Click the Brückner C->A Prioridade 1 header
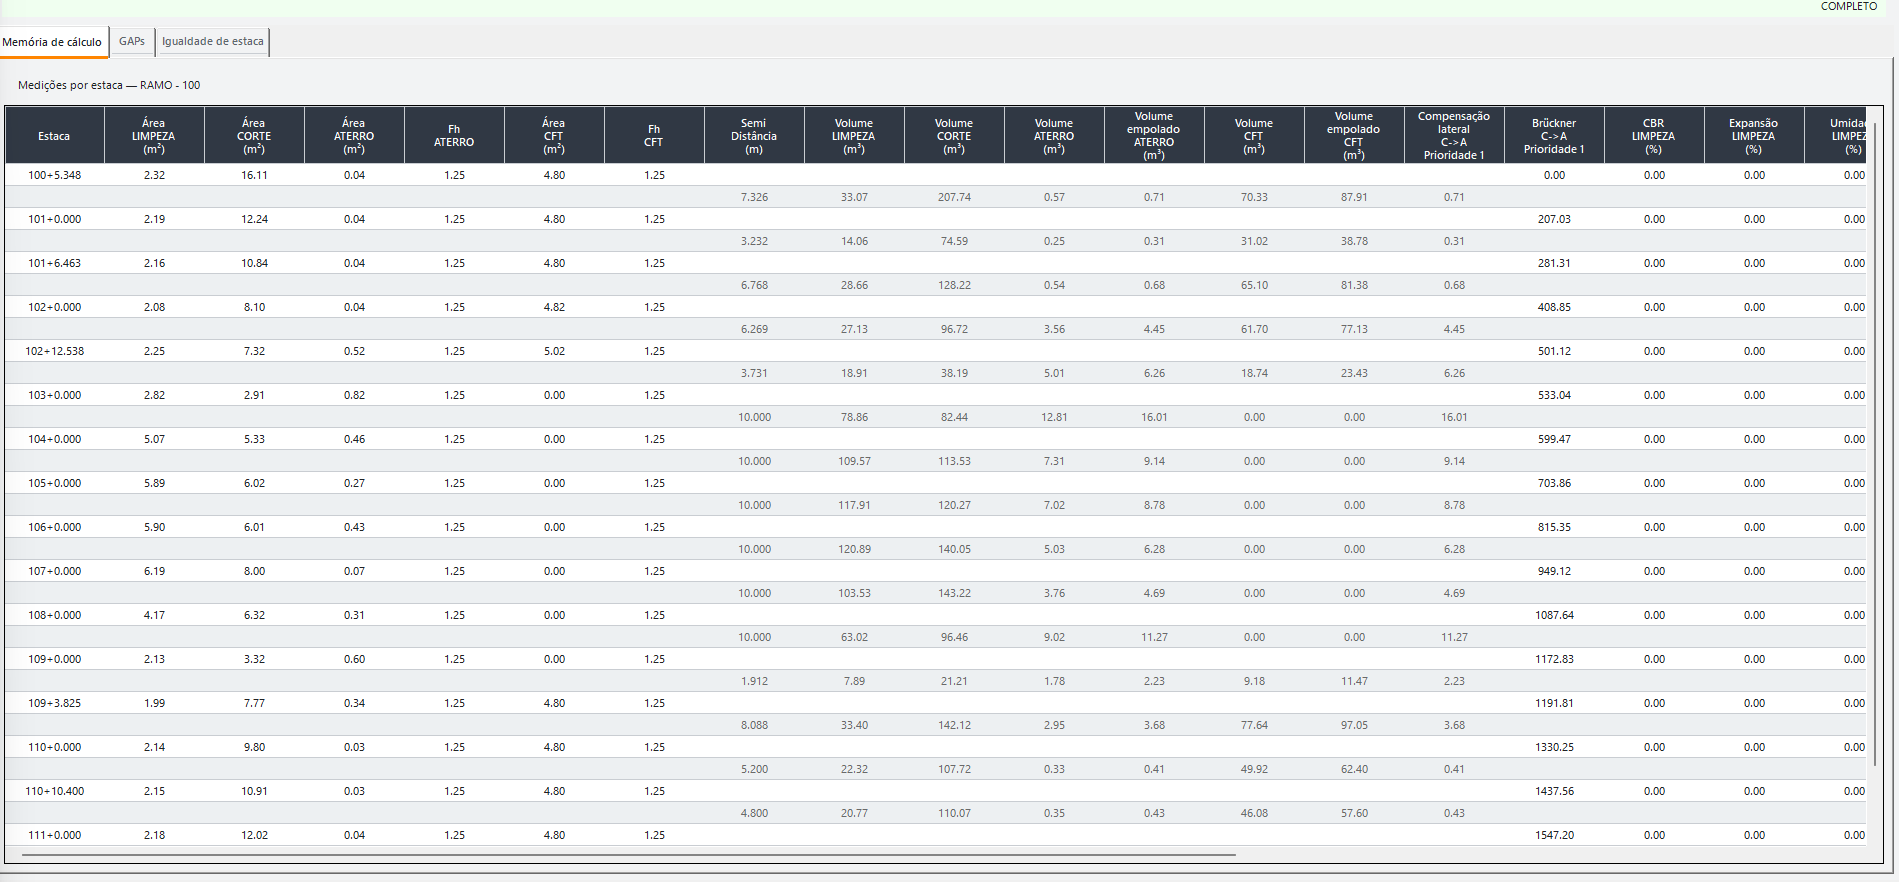Viewport: 1899px width, 882px height. 1554,136
